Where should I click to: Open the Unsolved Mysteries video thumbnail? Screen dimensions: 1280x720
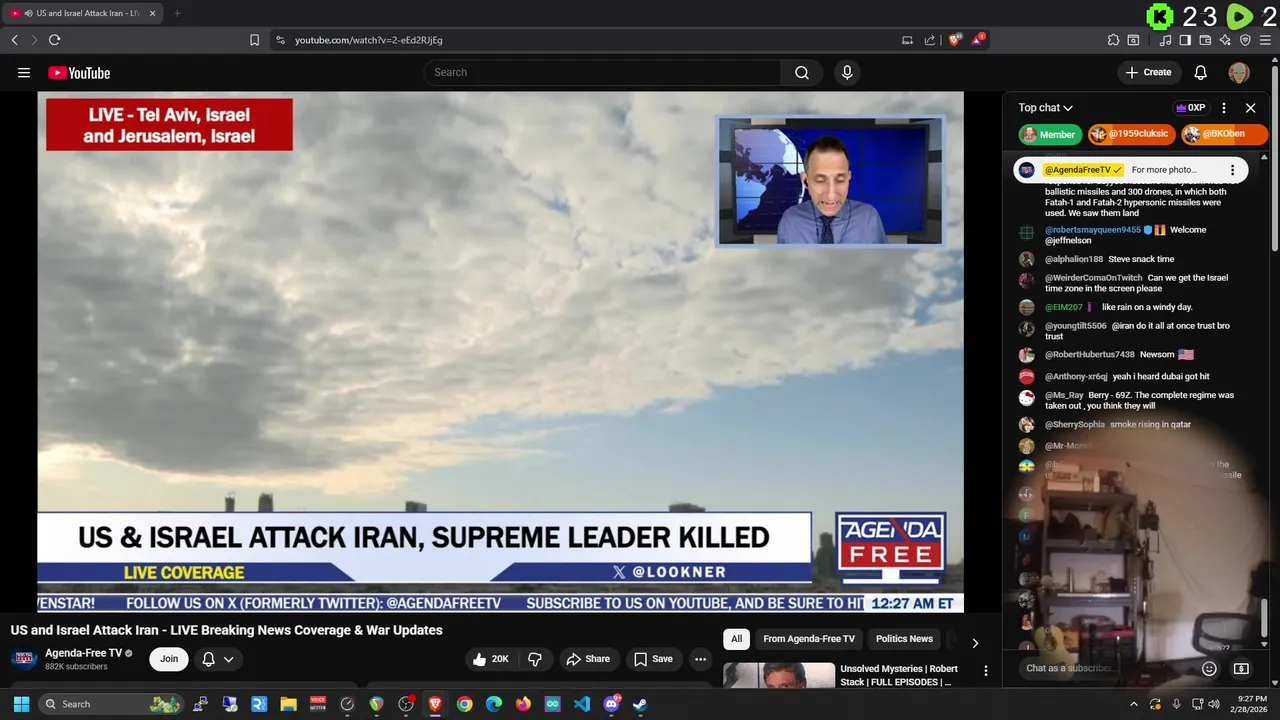pos(779,676)
